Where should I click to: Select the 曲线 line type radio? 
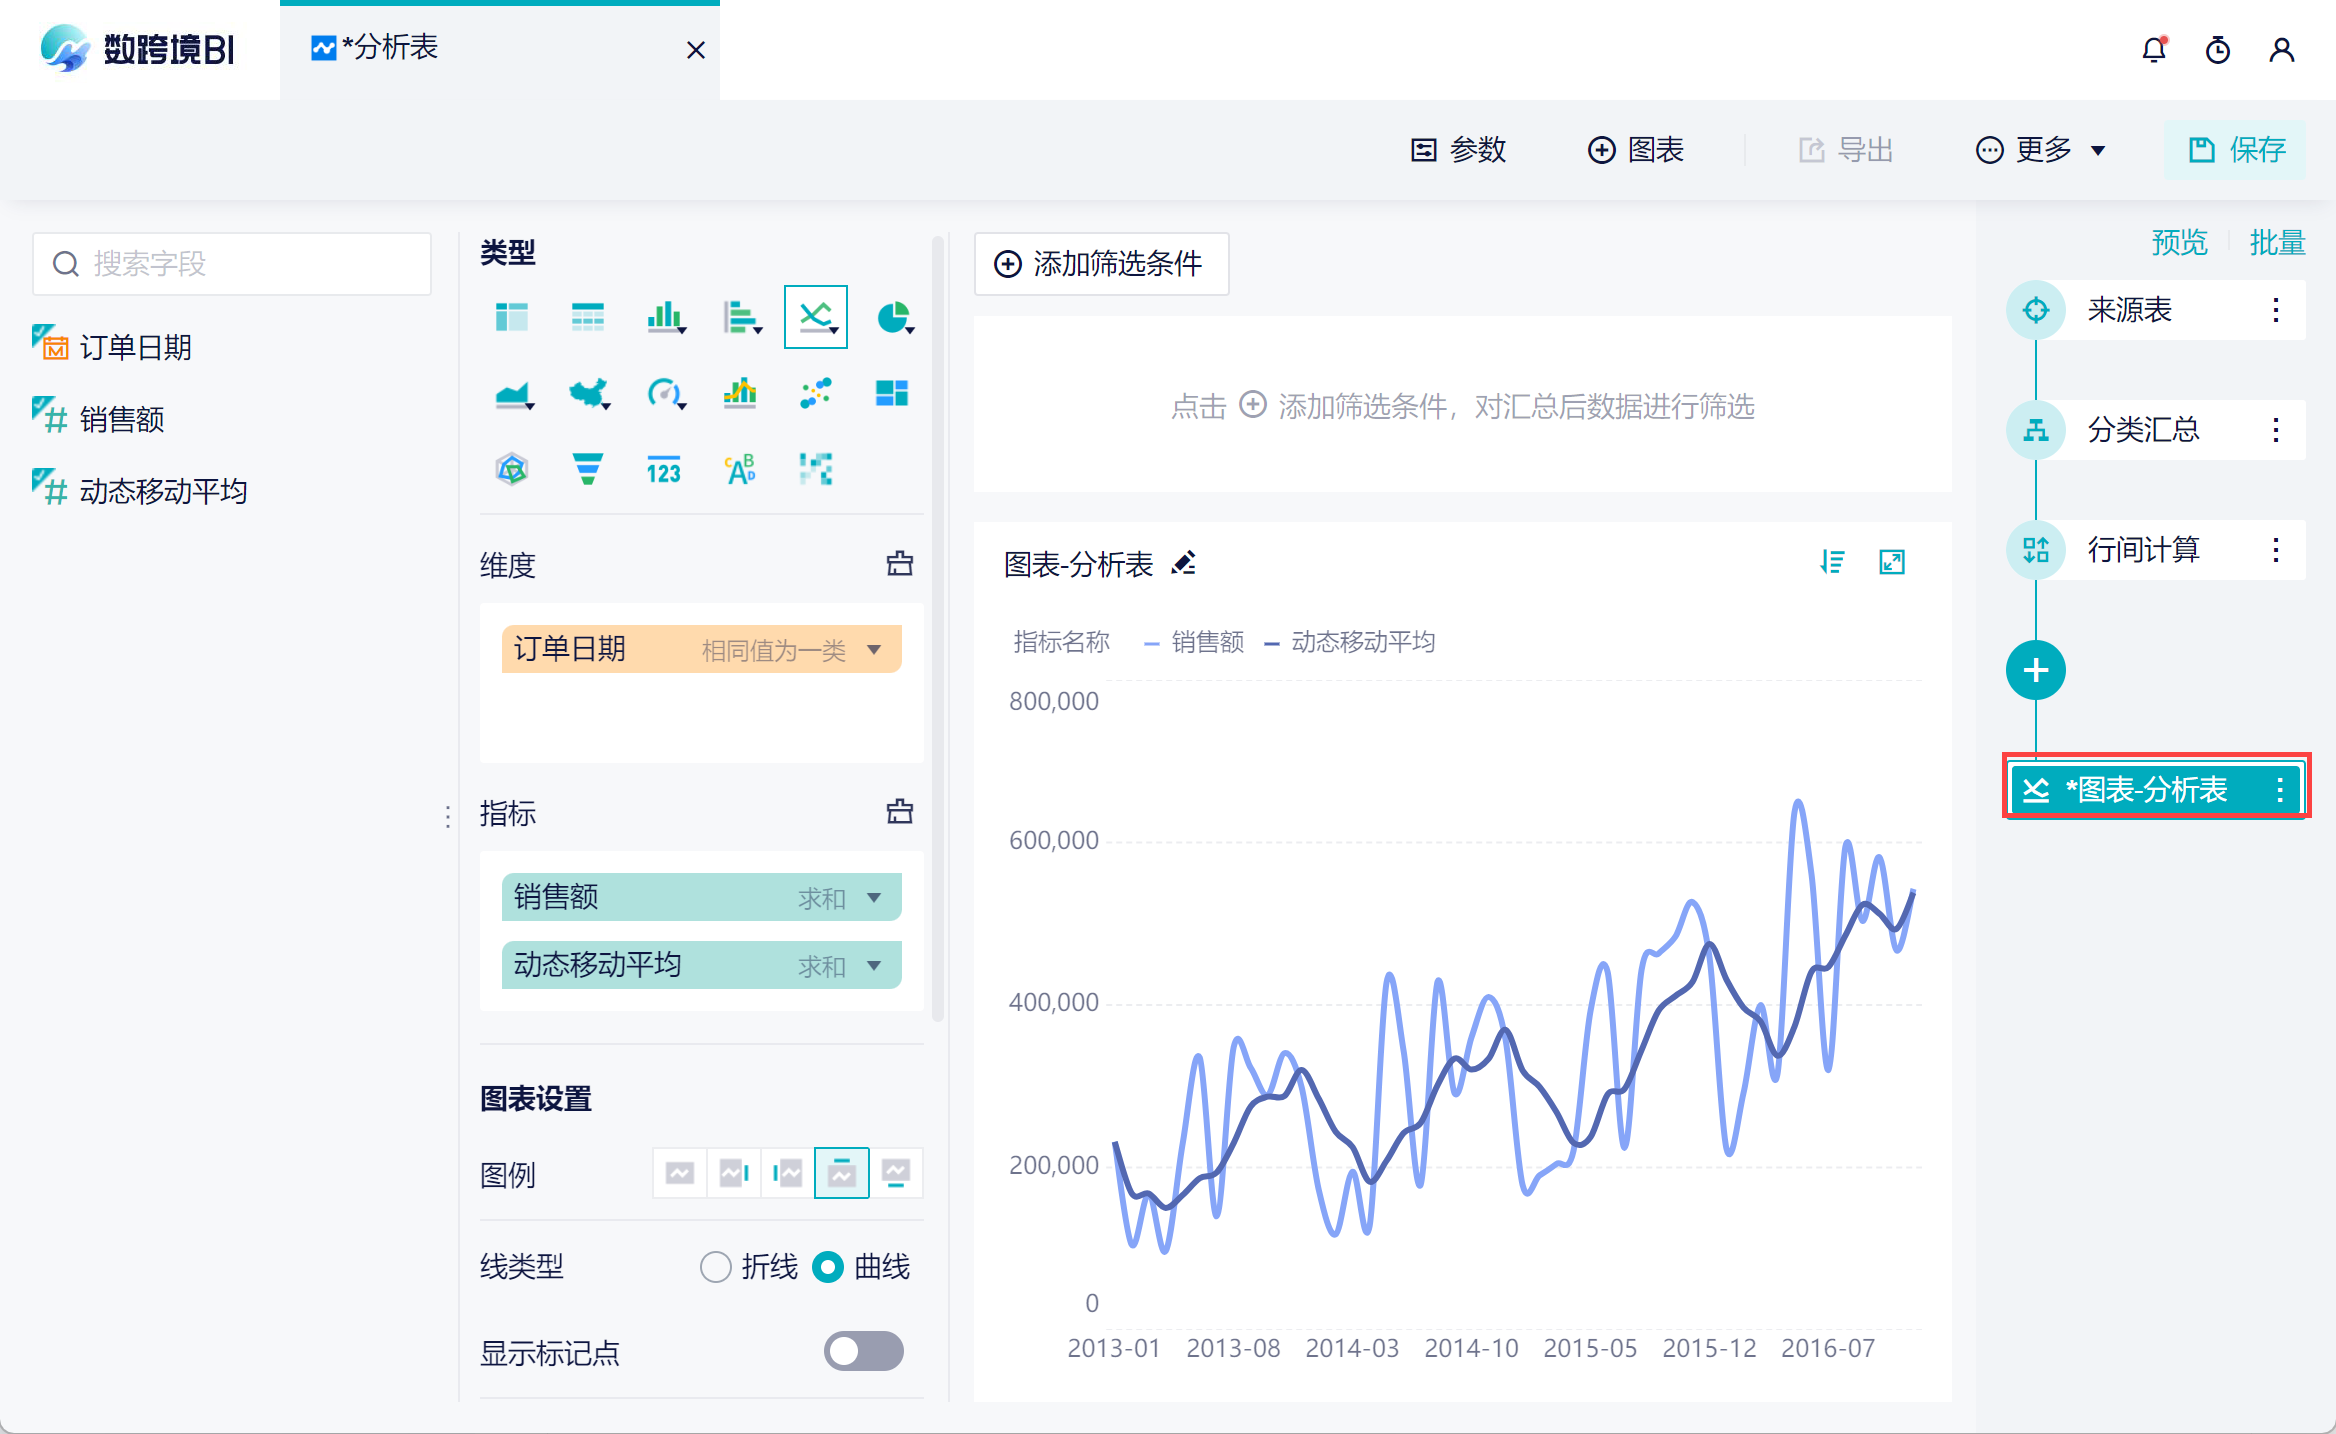pos(828,1267)
